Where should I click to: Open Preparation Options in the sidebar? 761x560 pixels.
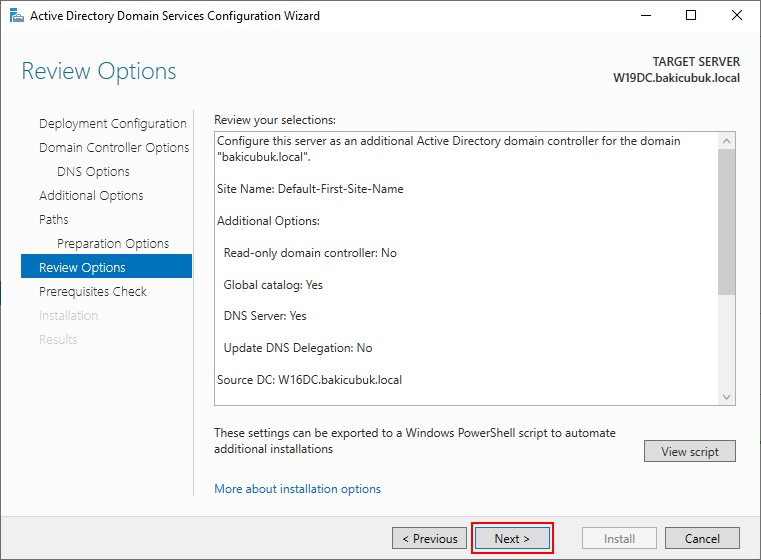point(113,244)
